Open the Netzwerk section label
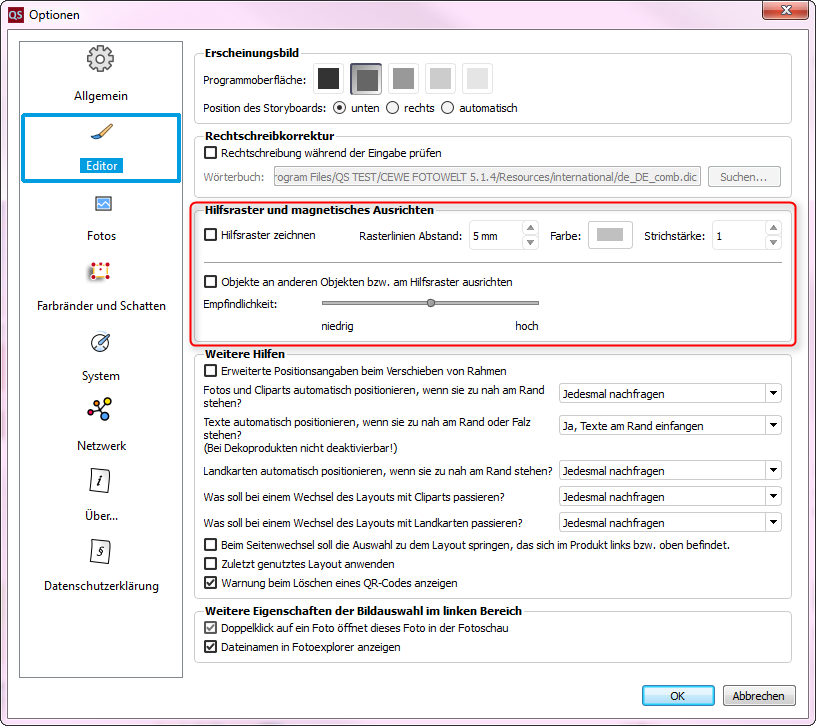Screen dimensions: 816x726 (x=101, y=446)
